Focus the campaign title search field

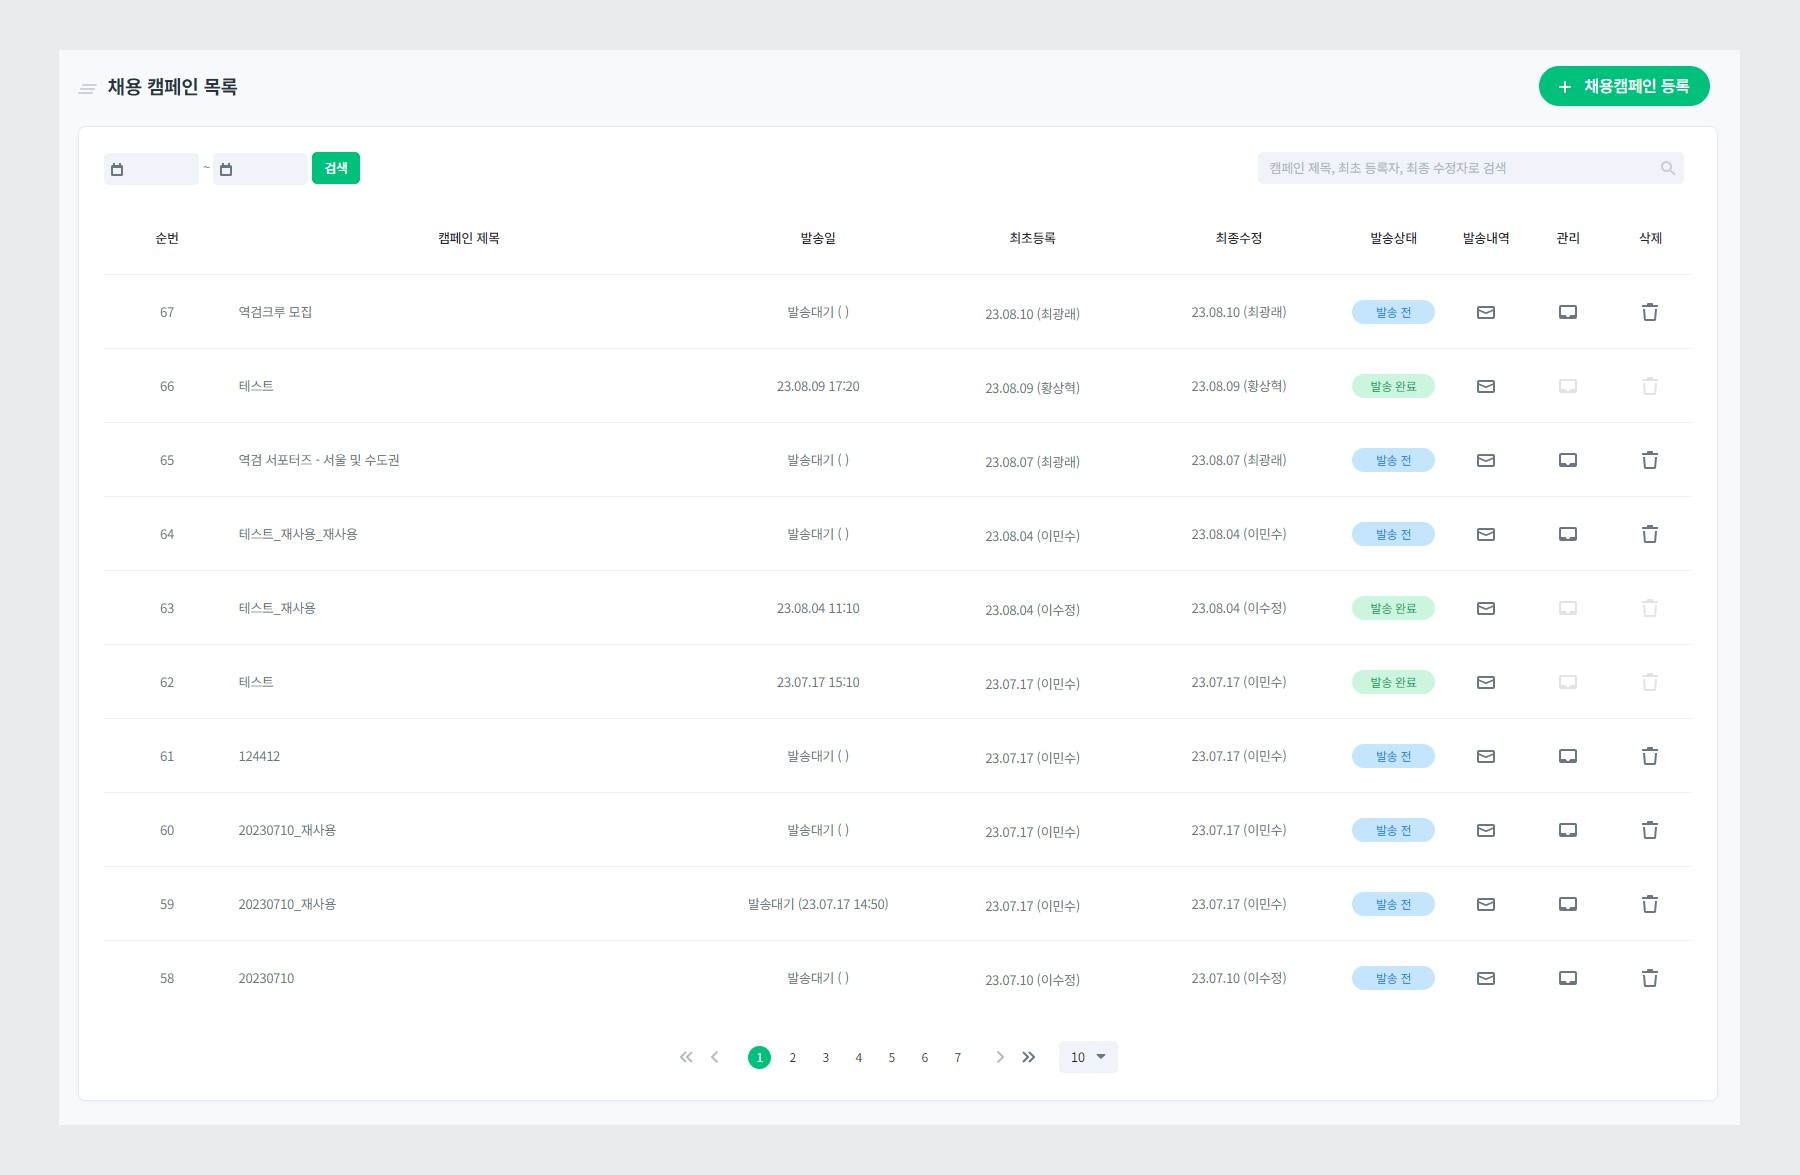(x=1471, y=168)
